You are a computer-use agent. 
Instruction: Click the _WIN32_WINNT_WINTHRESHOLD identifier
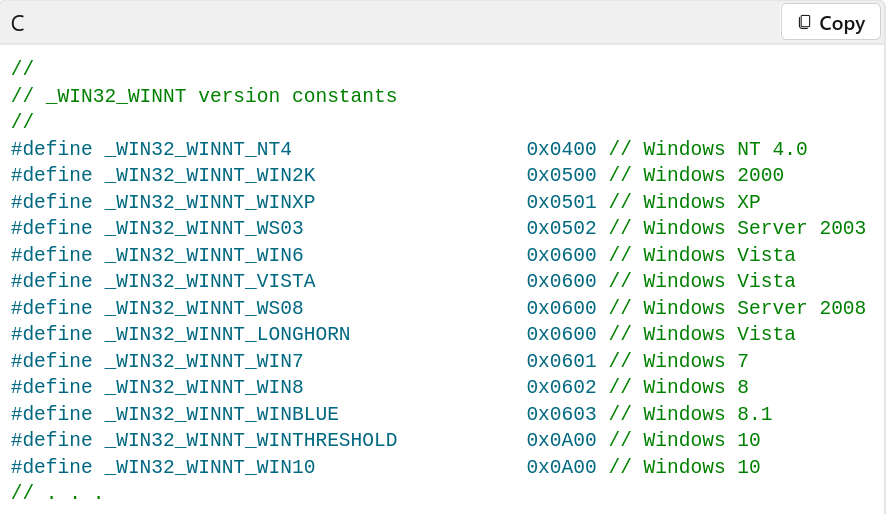[x=251, y=440]
